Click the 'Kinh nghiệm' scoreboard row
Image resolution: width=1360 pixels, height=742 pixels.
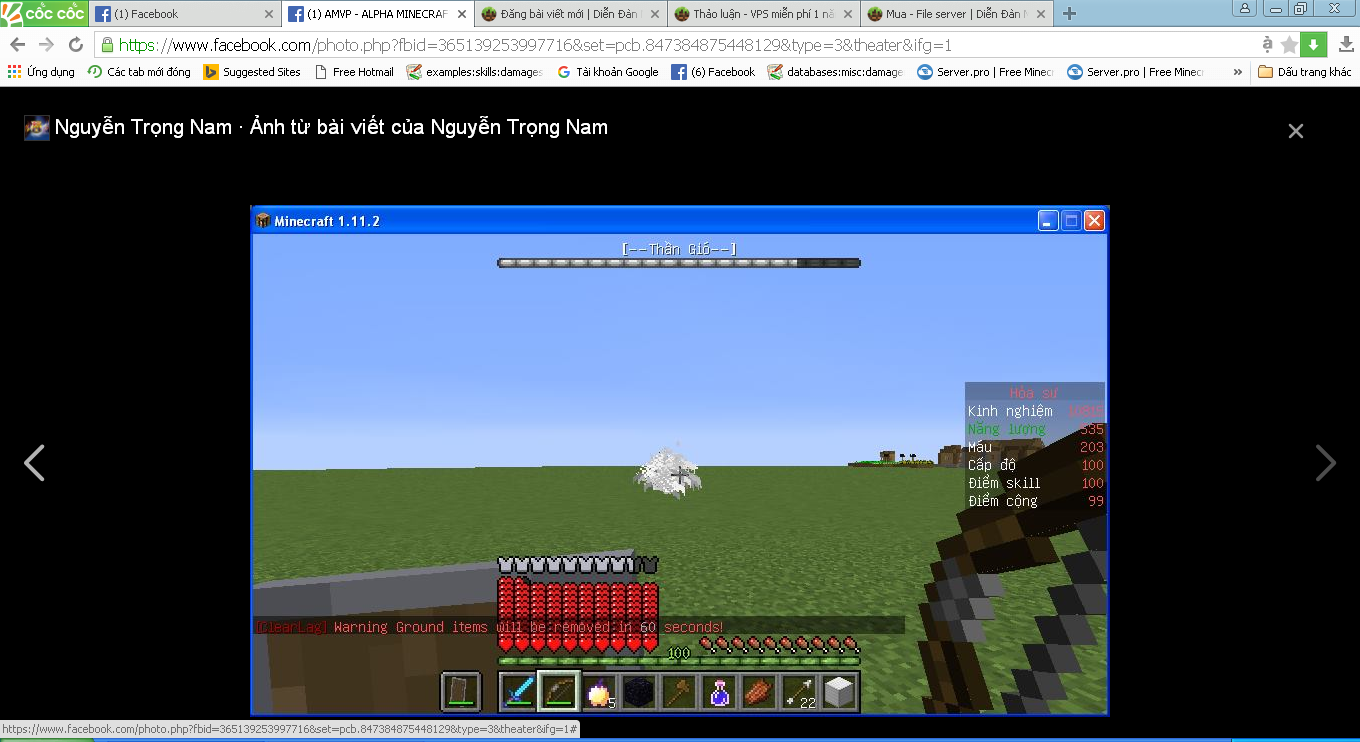pos(1035,411)
